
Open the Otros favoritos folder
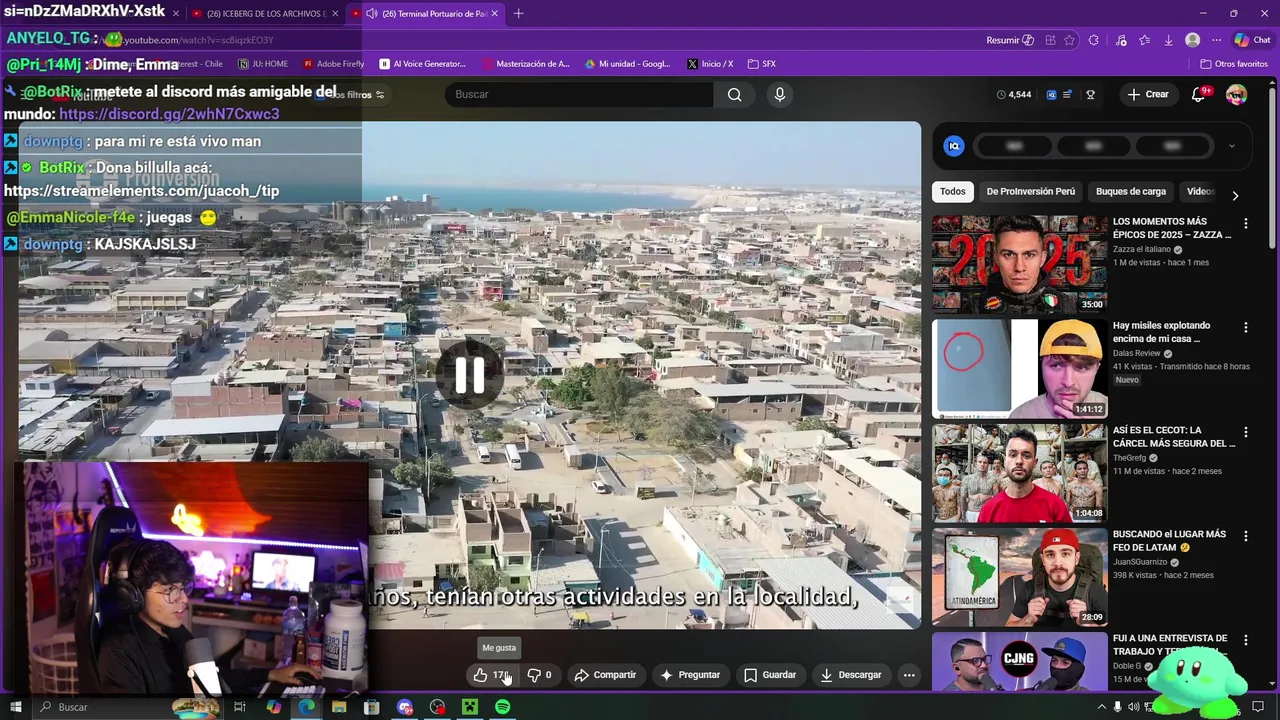click(x=1234, y=64)
